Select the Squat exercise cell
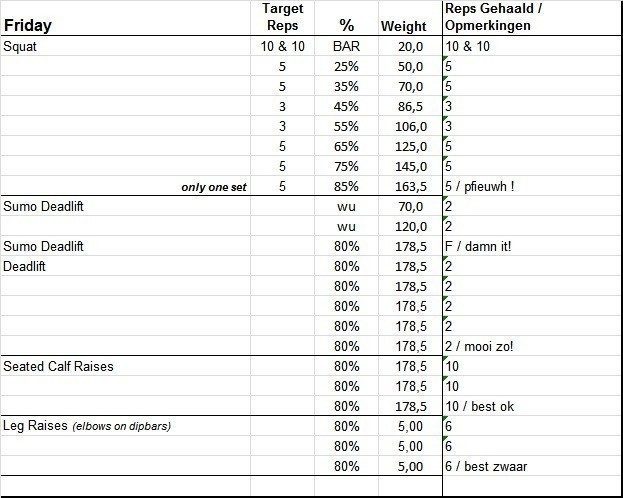 point(22,46)
